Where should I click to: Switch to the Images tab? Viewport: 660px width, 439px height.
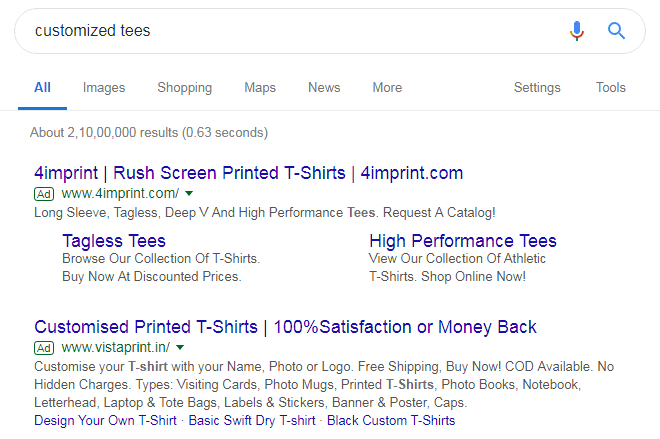pos(104,88)
